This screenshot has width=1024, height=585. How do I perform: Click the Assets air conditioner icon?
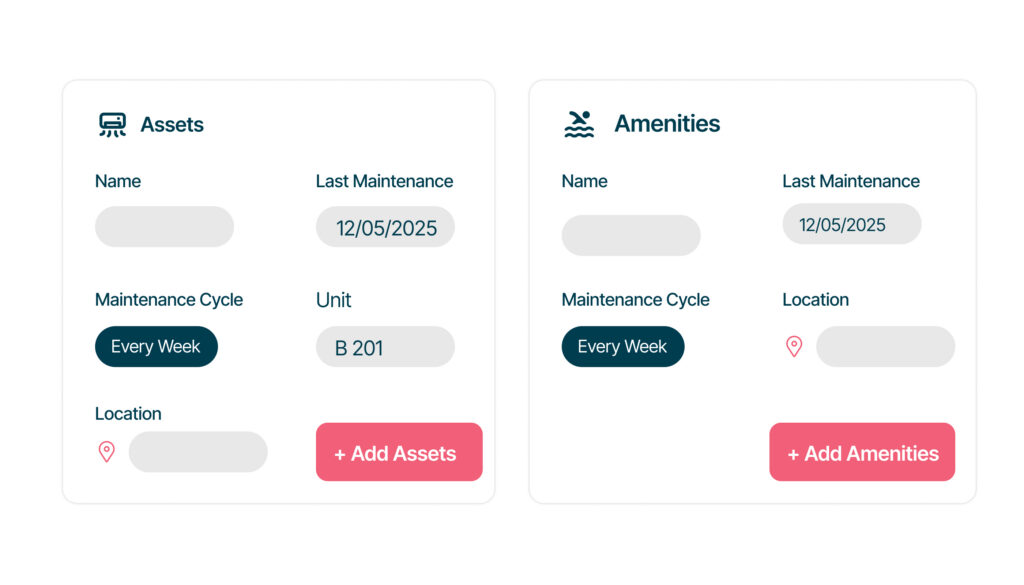112,125
